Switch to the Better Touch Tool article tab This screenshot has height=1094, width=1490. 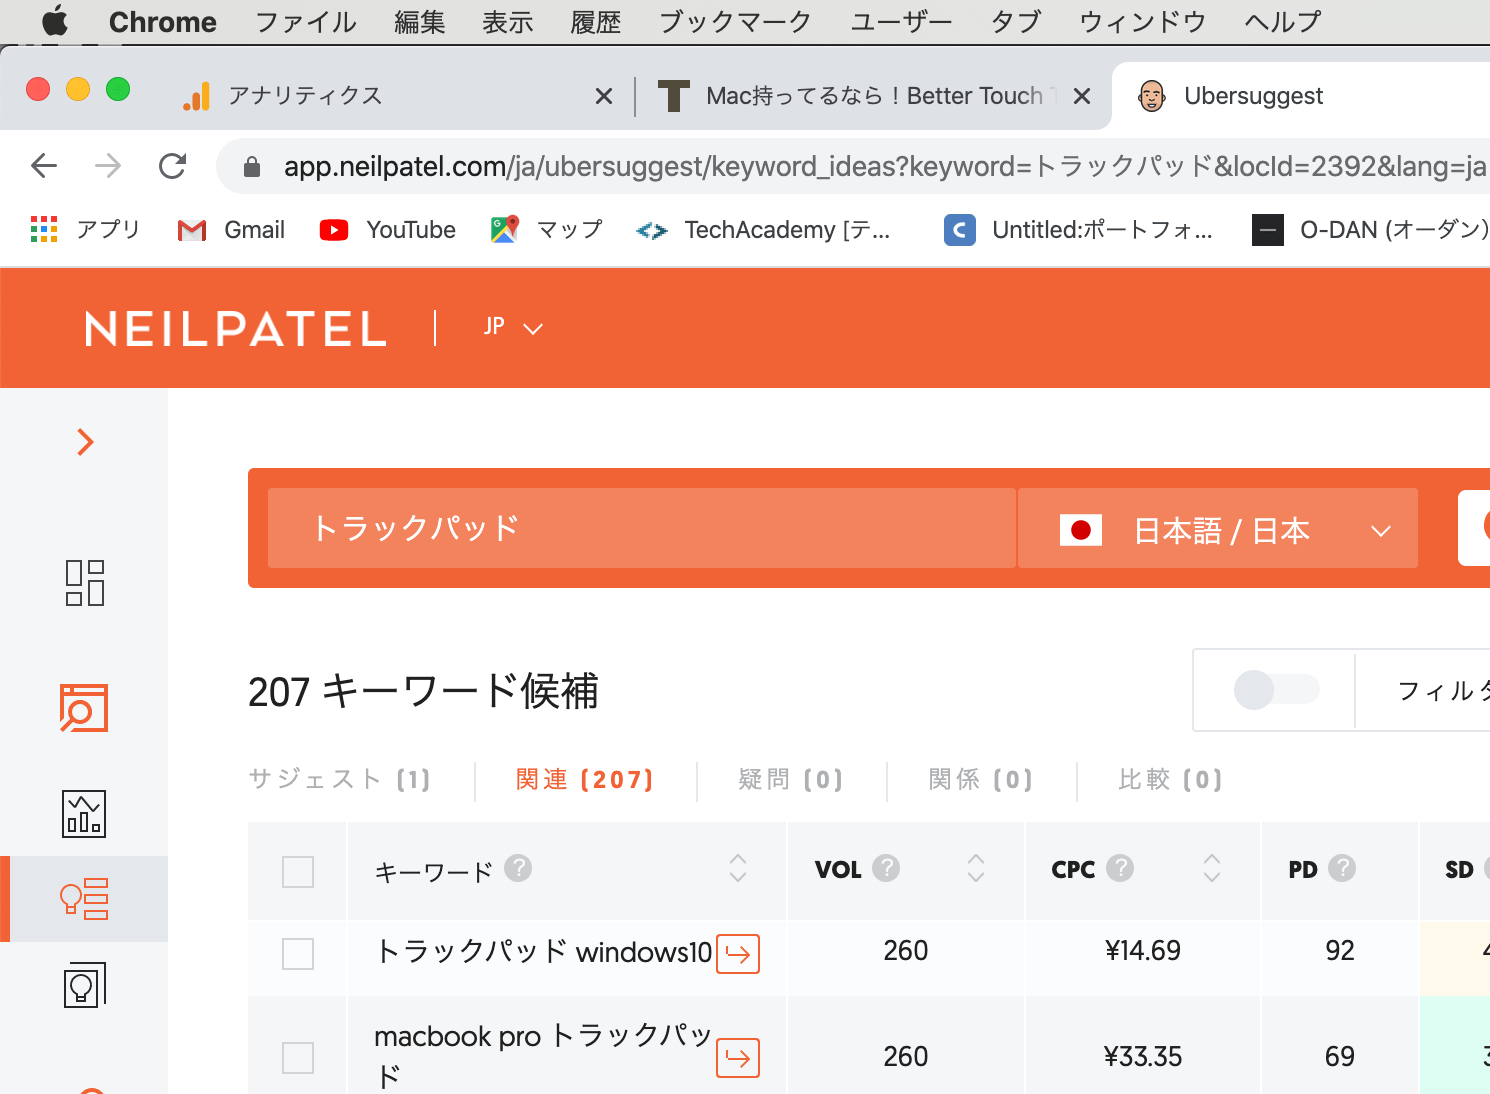pos(873,96)
